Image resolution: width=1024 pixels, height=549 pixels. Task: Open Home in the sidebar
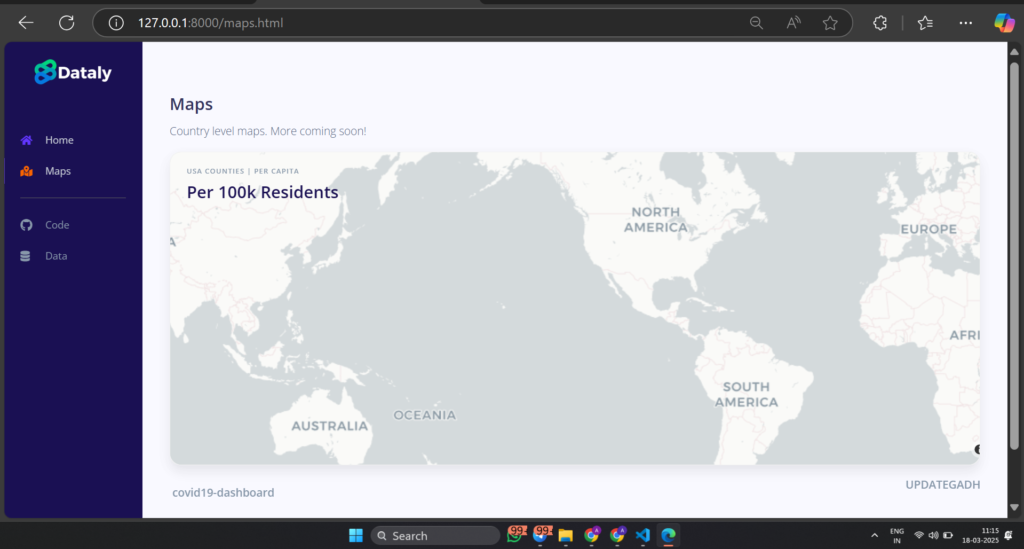pyautogui.click(x=59, y=140)
